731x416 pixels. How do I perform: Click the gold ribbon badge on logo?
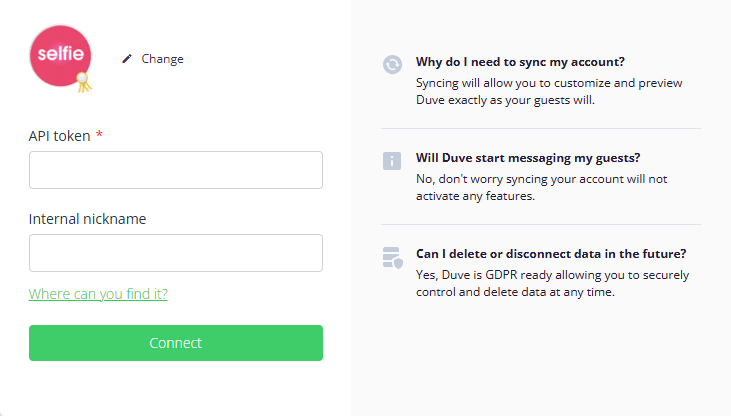click(x=84, y=82)
